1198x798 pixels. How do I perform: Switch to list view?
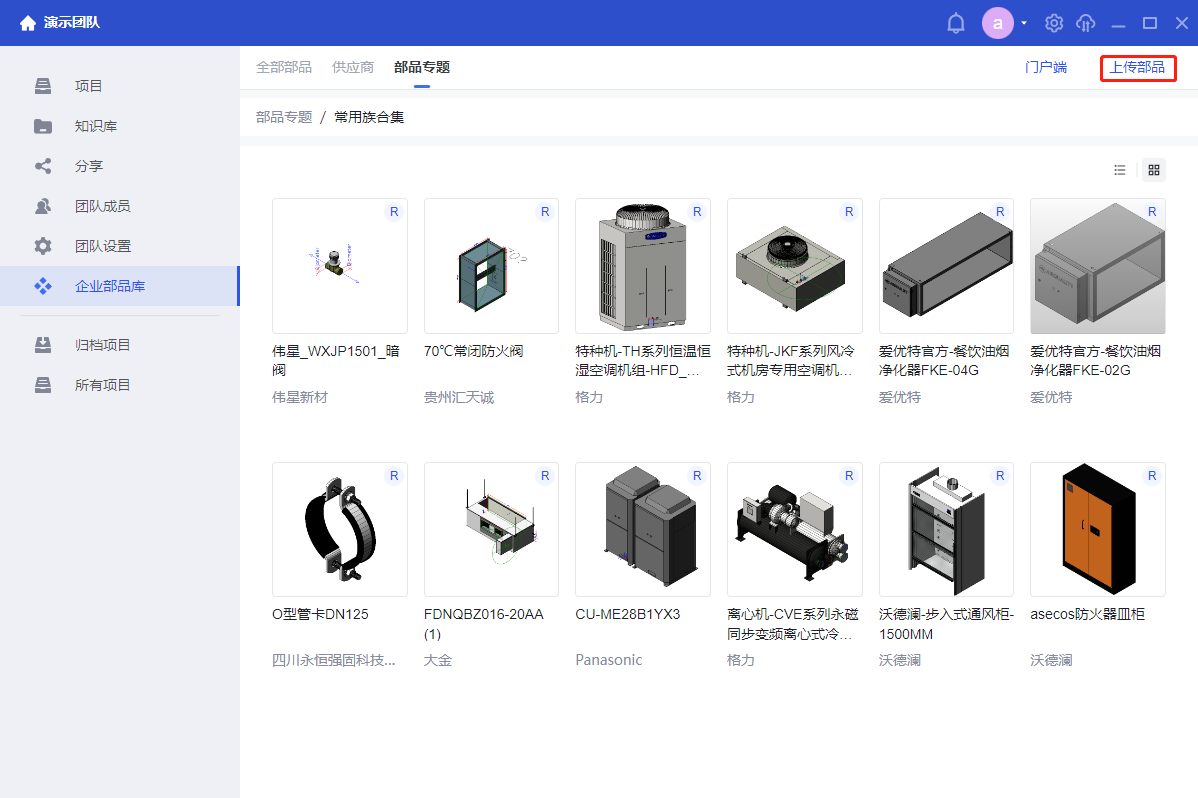click(1119, 170)
